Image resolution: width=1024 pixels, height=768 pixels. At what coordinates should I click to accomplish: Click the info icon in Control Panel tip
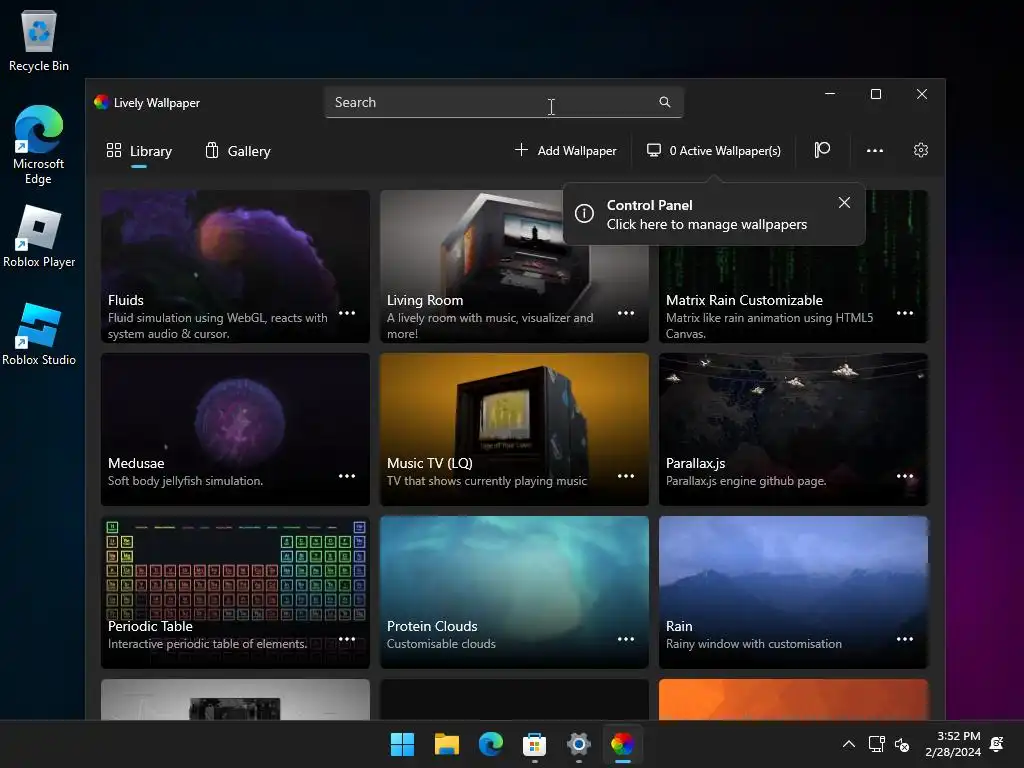[x=584, y=213]
